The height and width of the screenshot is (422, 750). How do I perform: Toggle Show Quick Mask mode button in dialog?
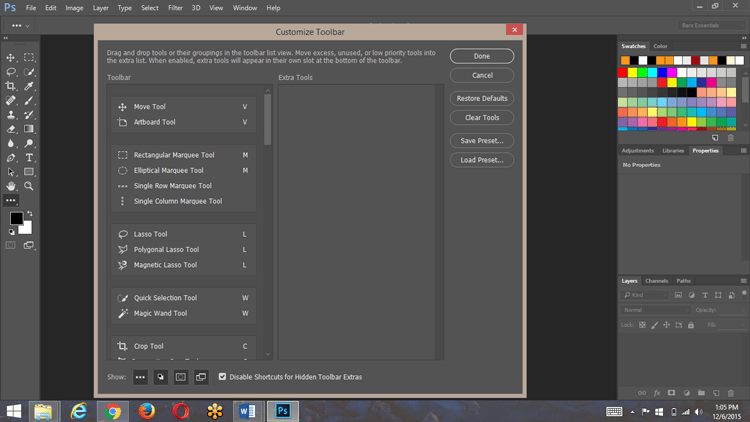[181, 377]
